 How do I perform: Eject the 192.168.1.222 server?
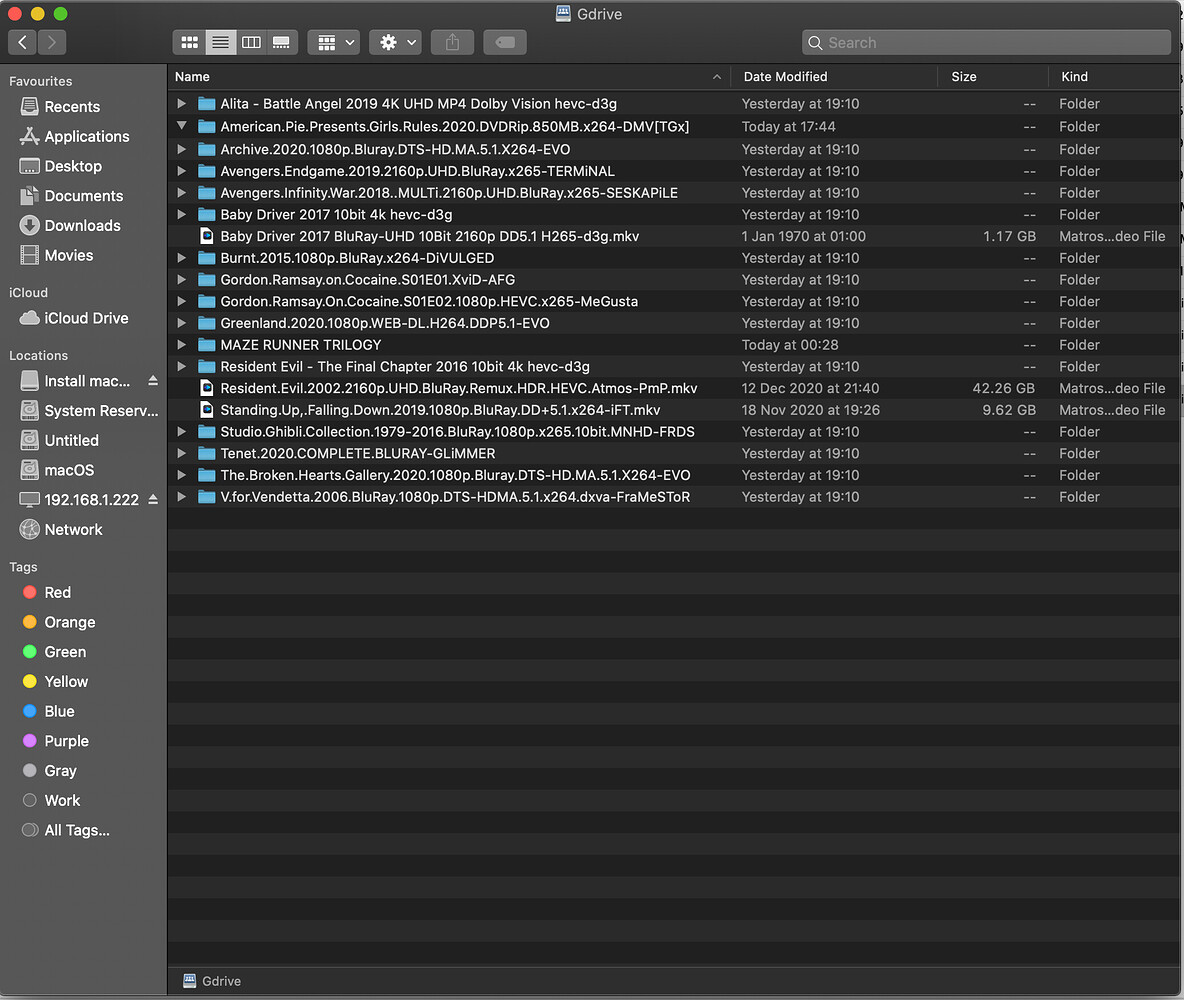click(x=153, y=499)
